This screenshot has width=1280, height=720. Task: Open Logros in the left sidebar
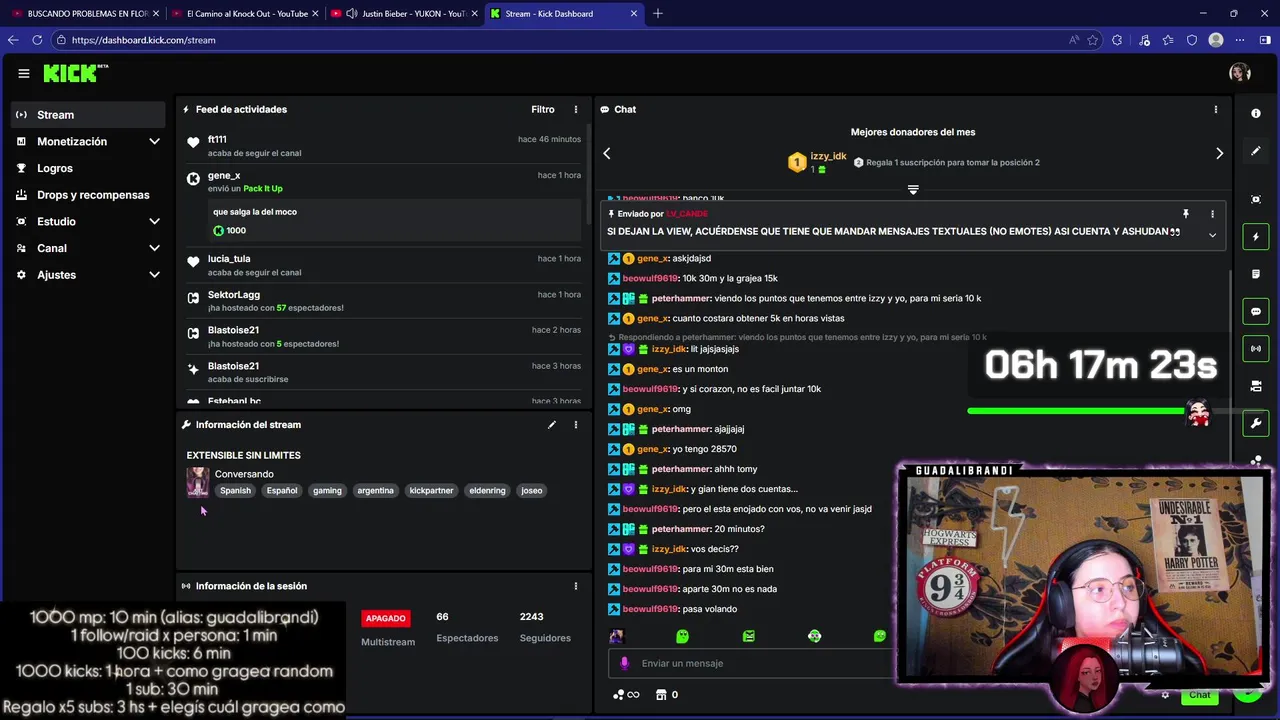(88, 168)
